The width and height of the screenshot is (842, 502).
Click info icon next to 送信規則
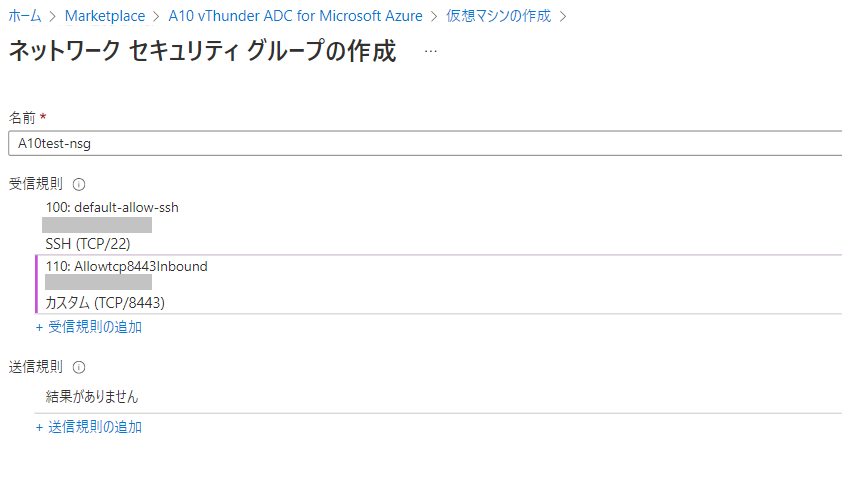pos(79,367)
